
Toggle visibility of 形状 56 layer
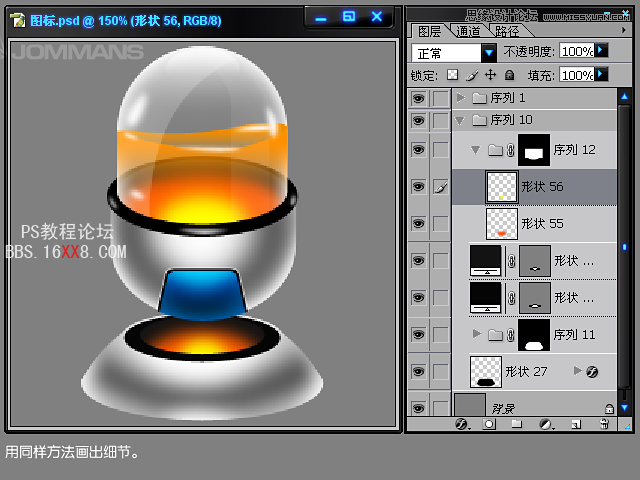(418, 186)
